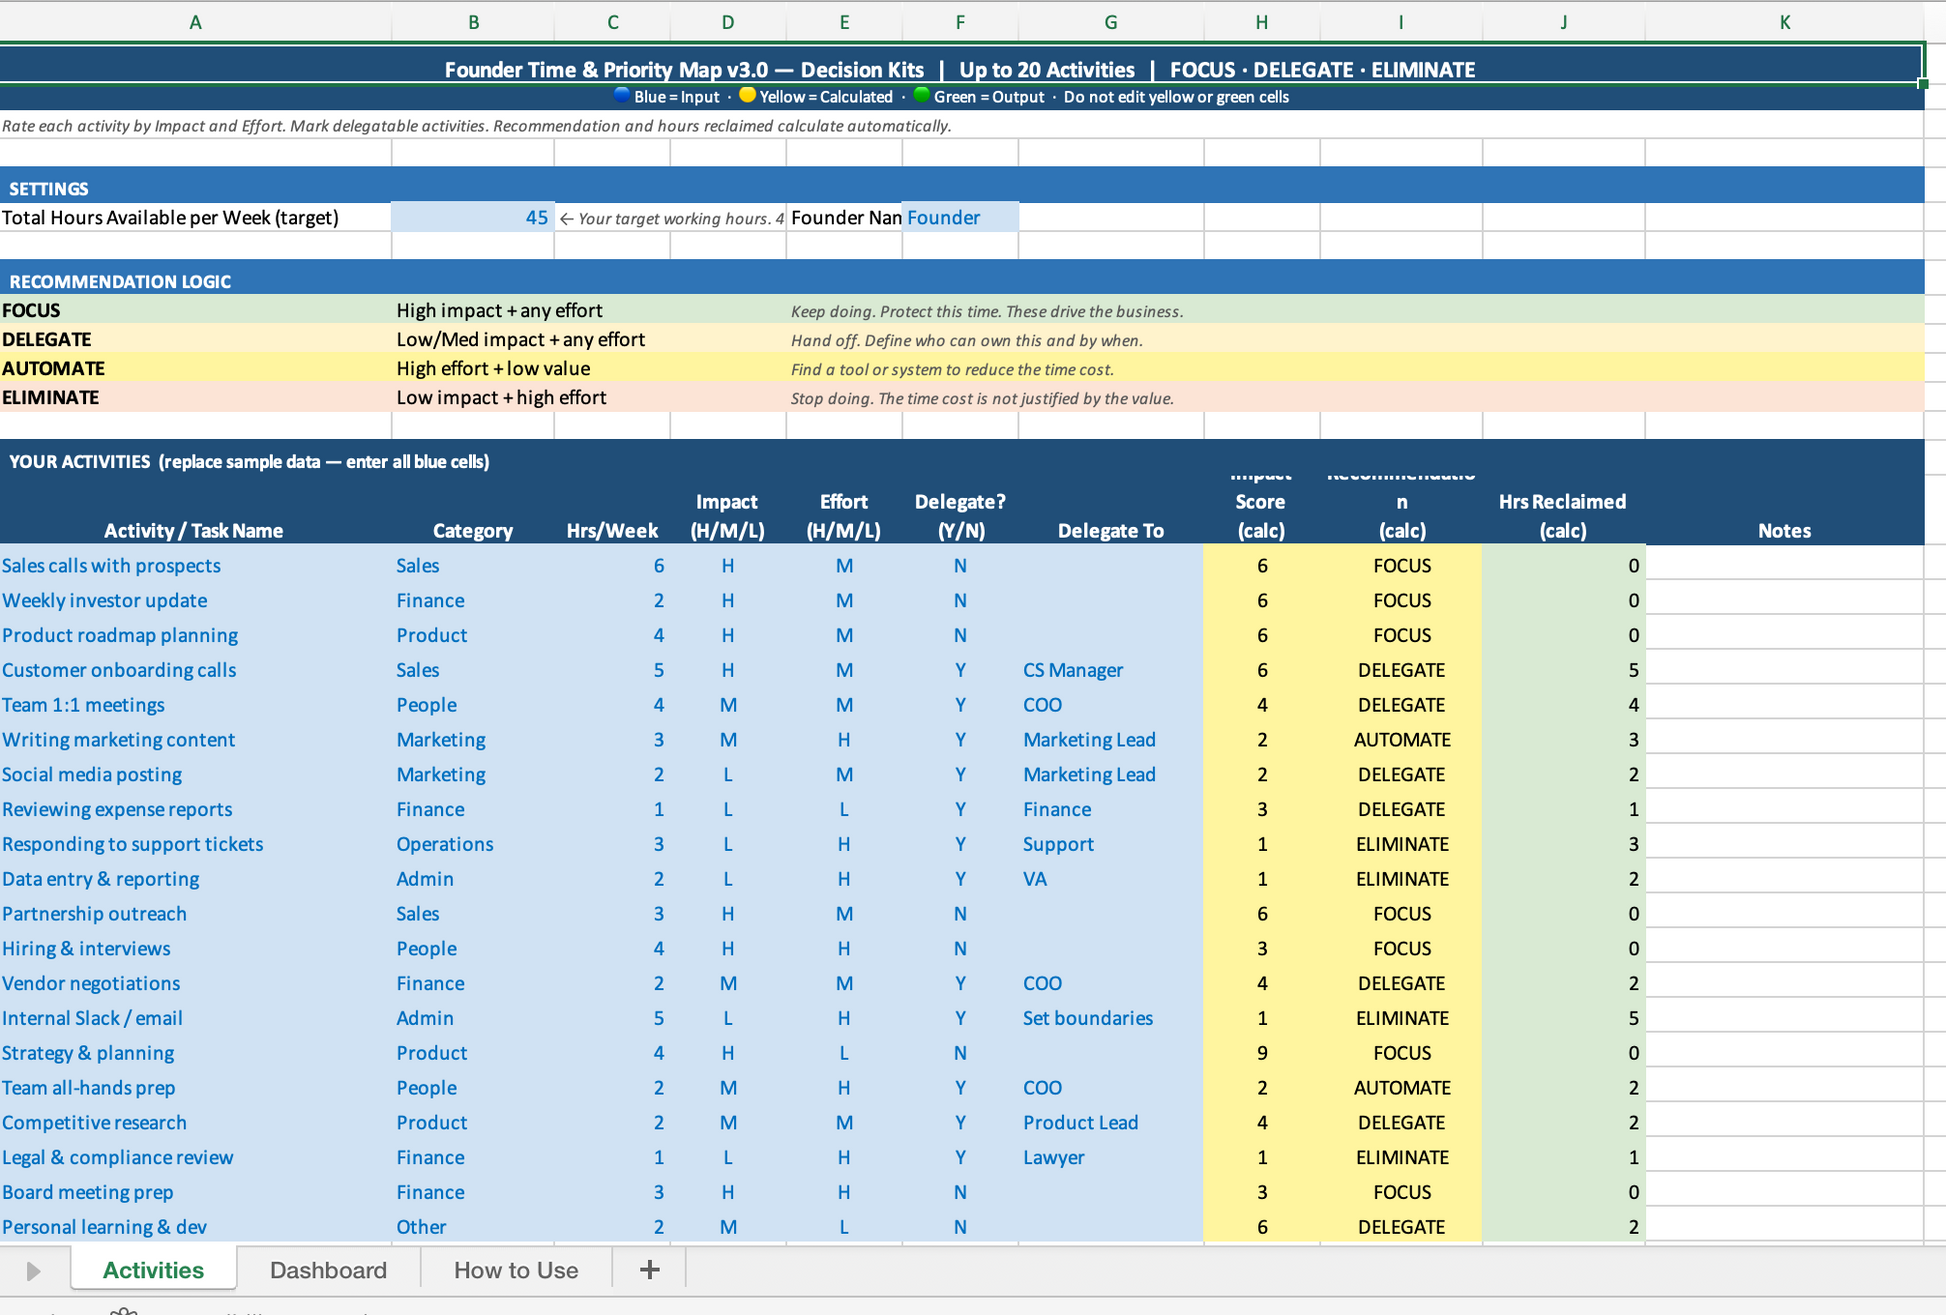Image resolution: width=1946 pixels, height=1315 pixels.
Task: Select the title banner cell Founder Time & Priority Map
Action: pos(960,69)
